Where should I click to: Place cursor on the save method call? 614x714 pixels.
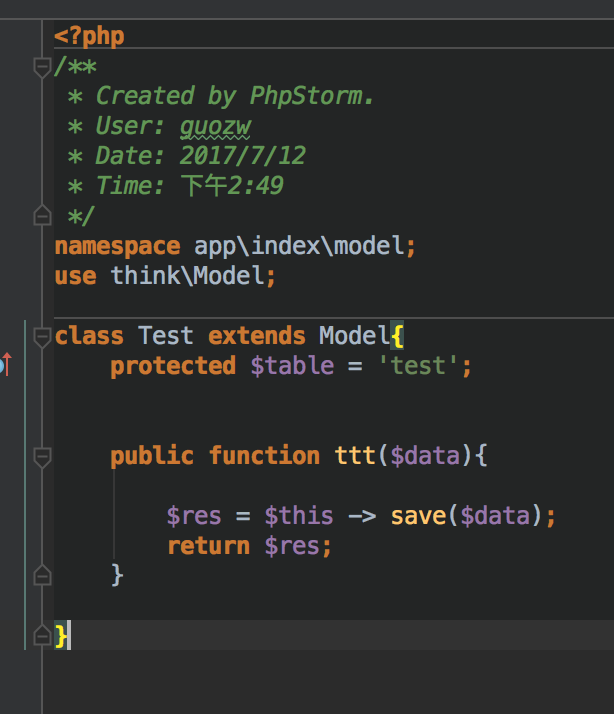coord(417,516)
